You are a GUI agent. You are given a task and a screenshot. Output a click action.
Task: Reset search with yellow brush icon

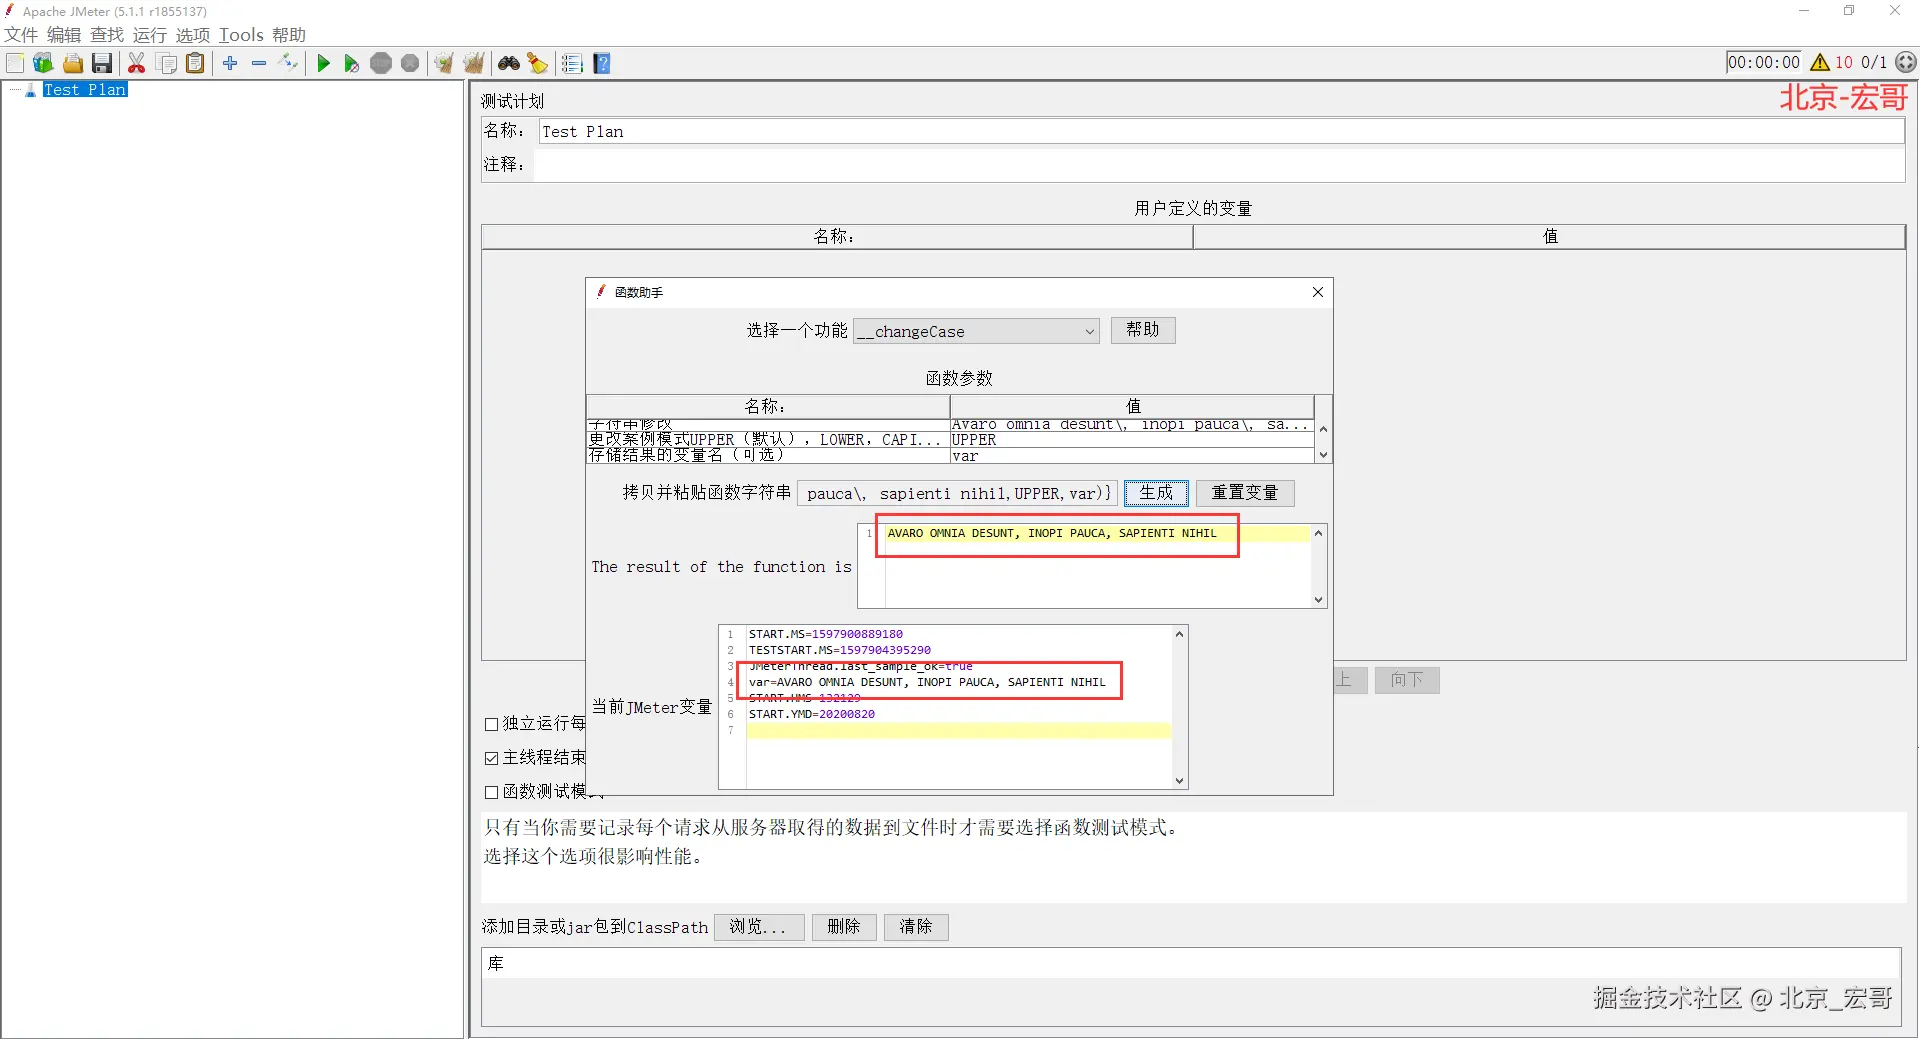pos(538,63)
